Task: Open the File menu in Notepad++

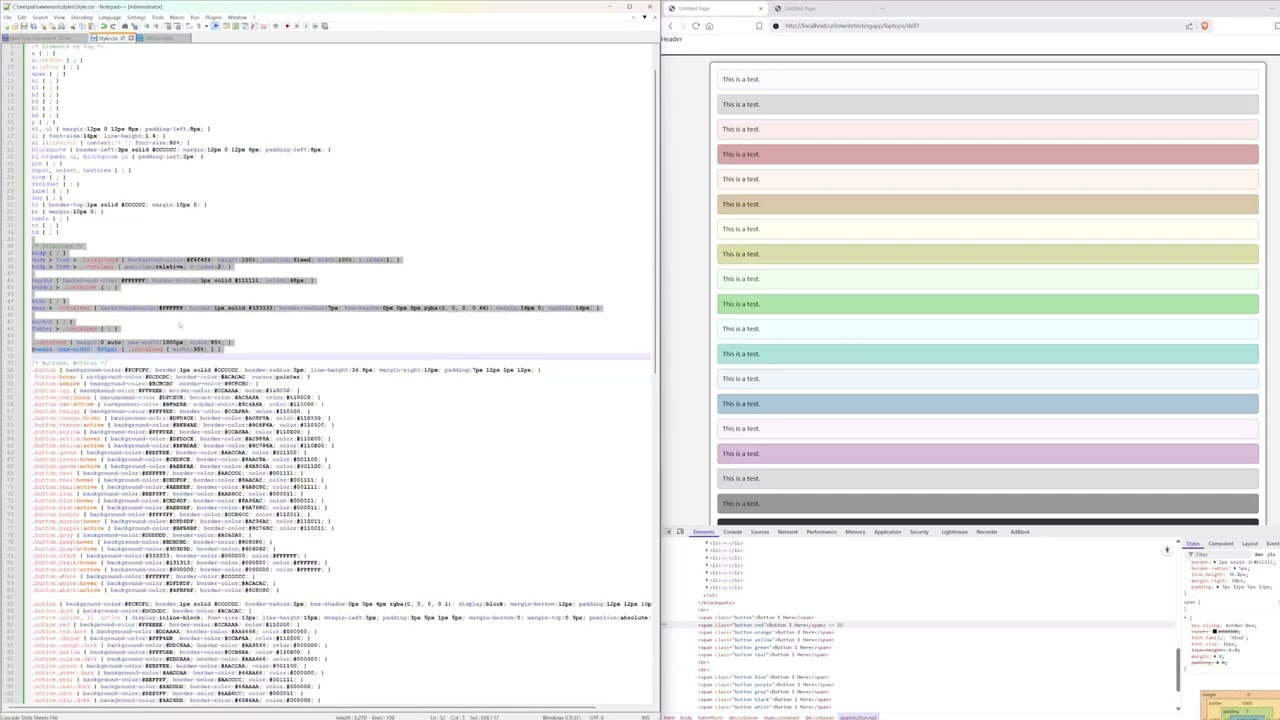Action: click(7, 17)
